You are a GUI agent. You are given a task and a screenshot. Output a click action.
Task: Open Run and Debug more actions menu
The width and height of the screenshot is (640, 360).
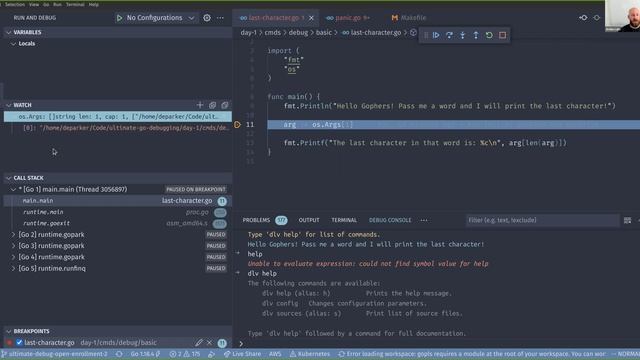point(220,18)
